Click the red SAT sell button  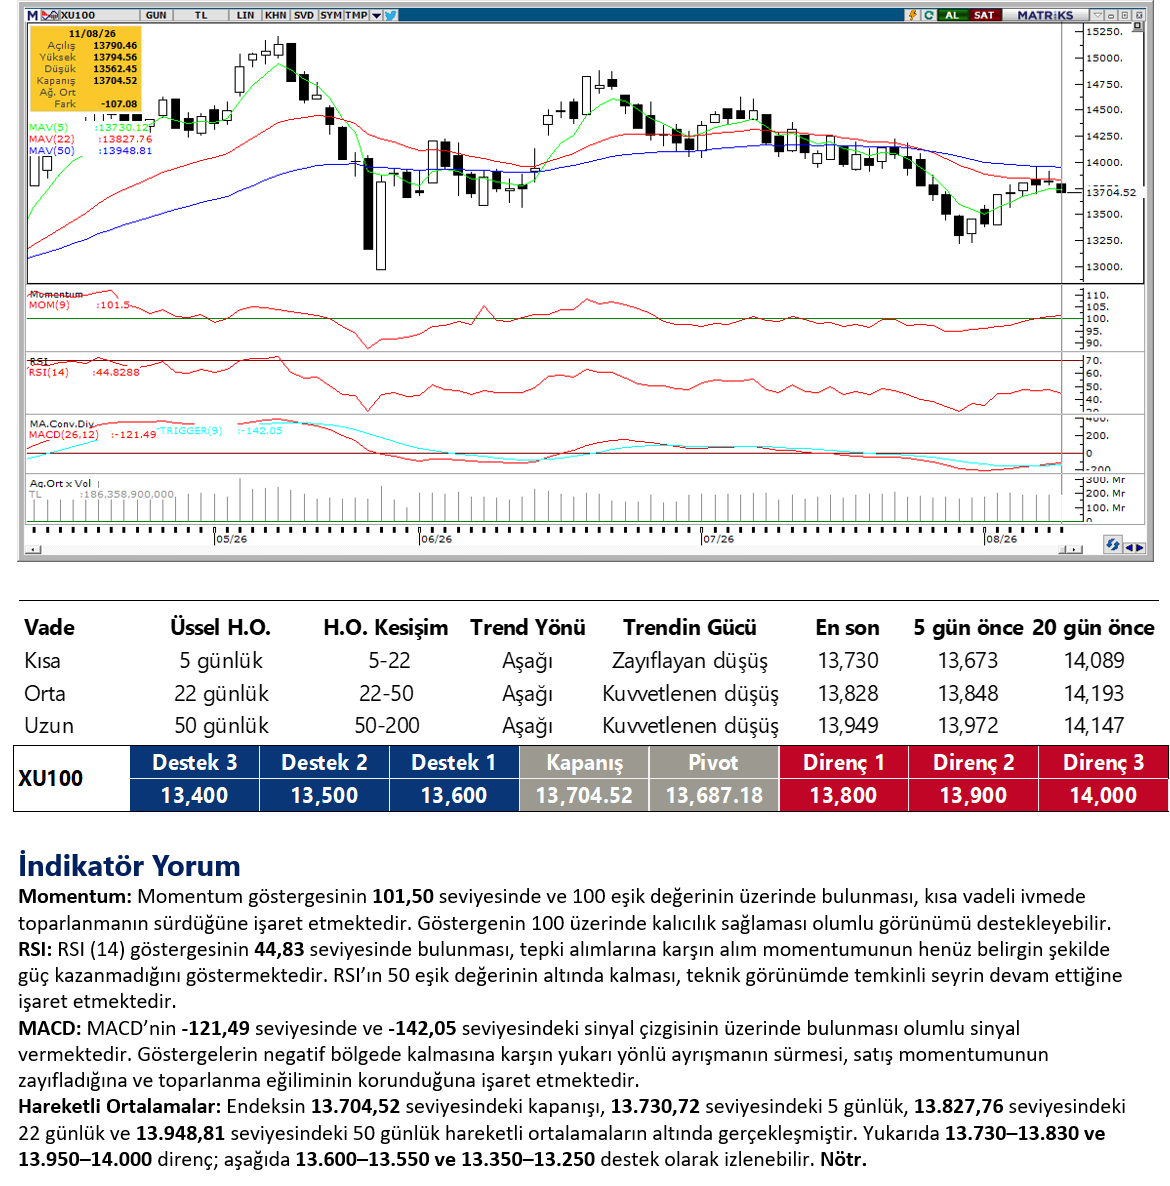[984, 15]
